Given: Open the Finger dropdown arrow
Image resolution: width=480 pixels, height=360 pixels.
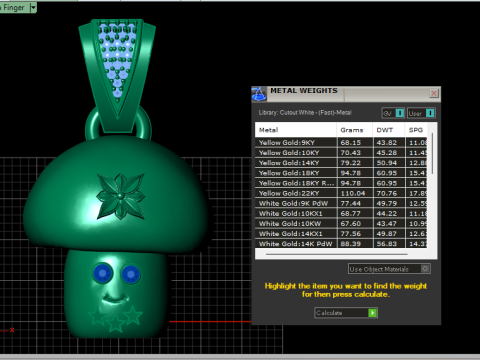Looking at the screenshot, I should coord(33,7).
